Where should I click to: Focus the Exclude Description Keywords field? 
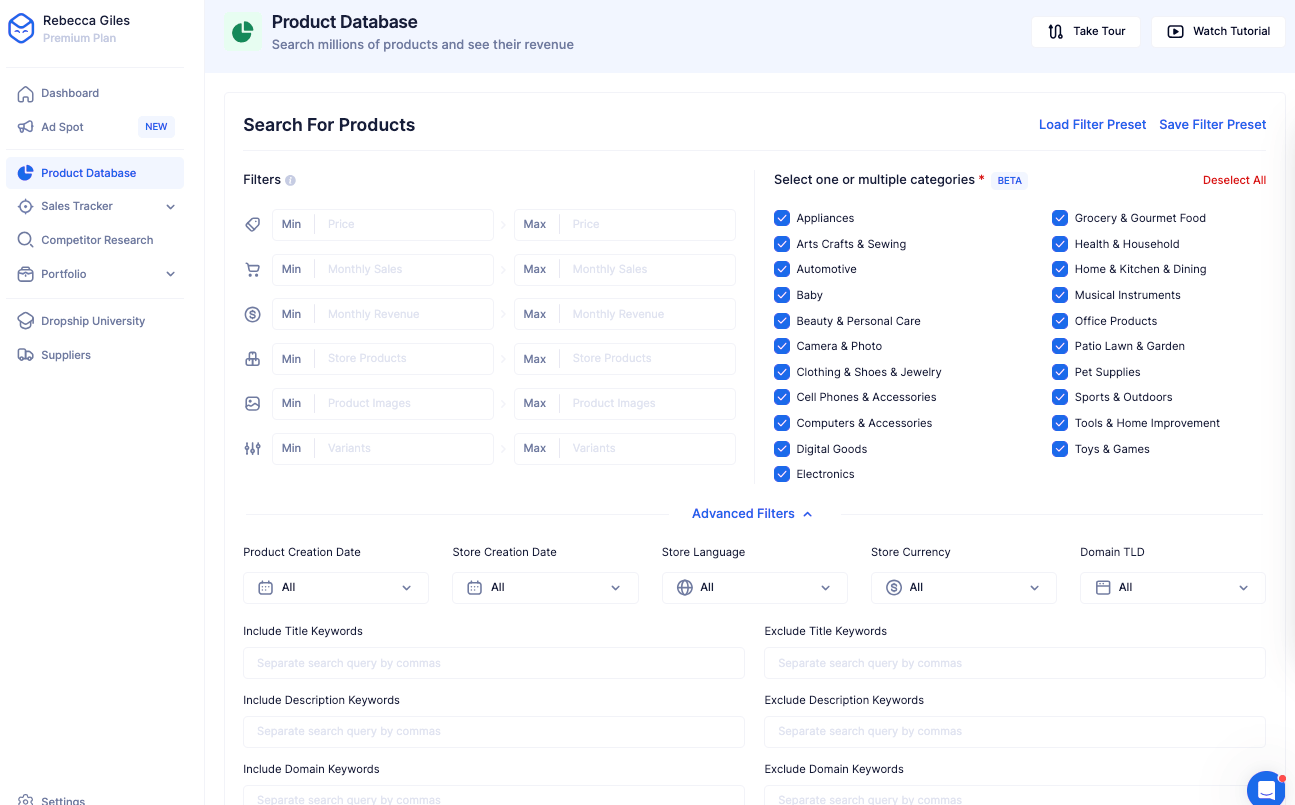1015,732
